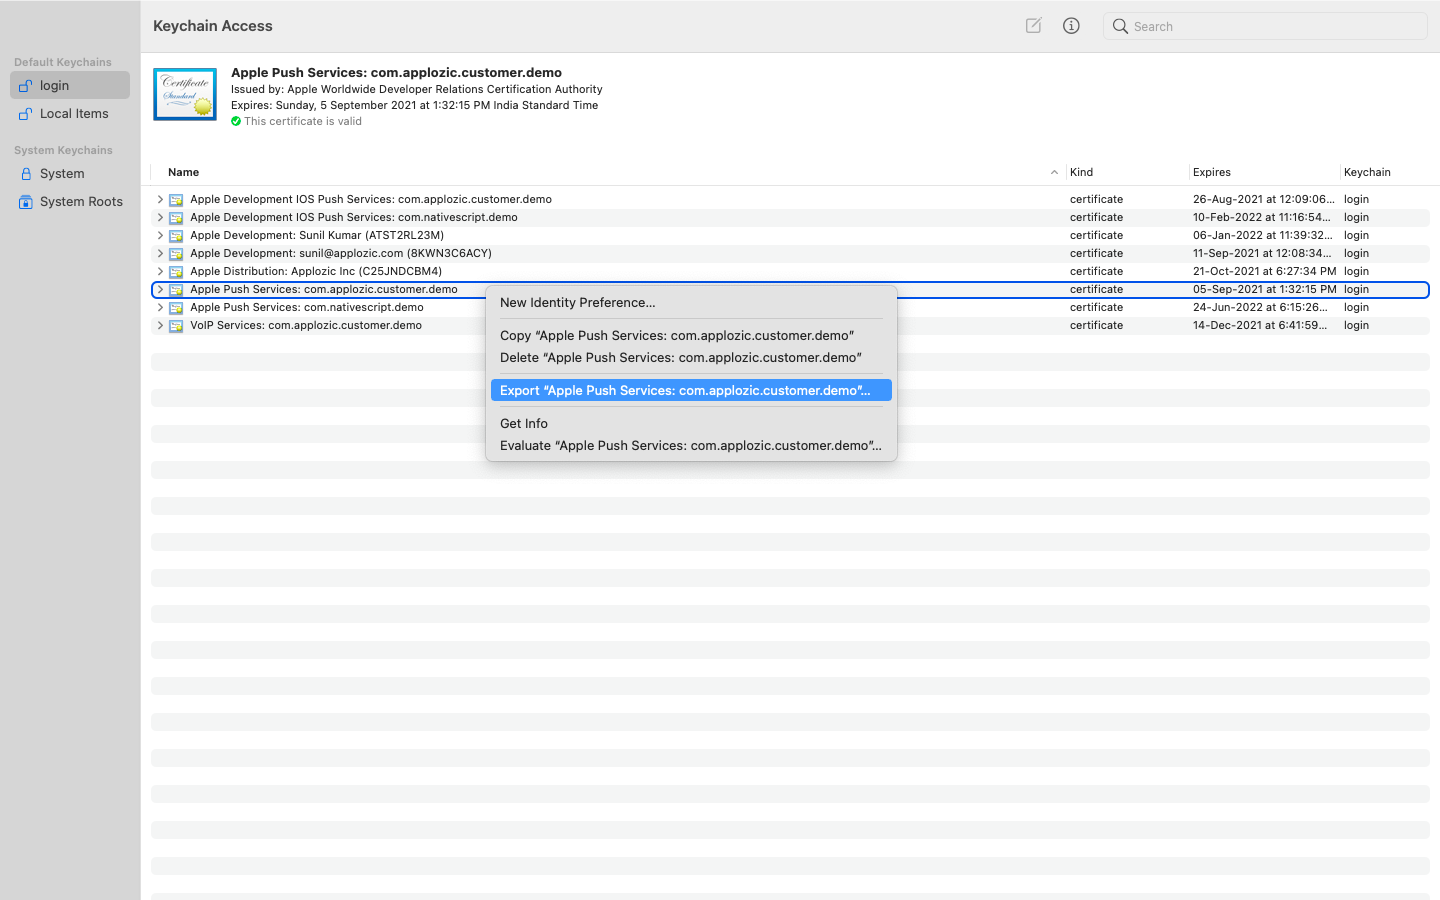Click expiry 10-Feb-2022 at 11:16:54
This screenshot has width=1440, height=900.
click(x=1261, y=217)
